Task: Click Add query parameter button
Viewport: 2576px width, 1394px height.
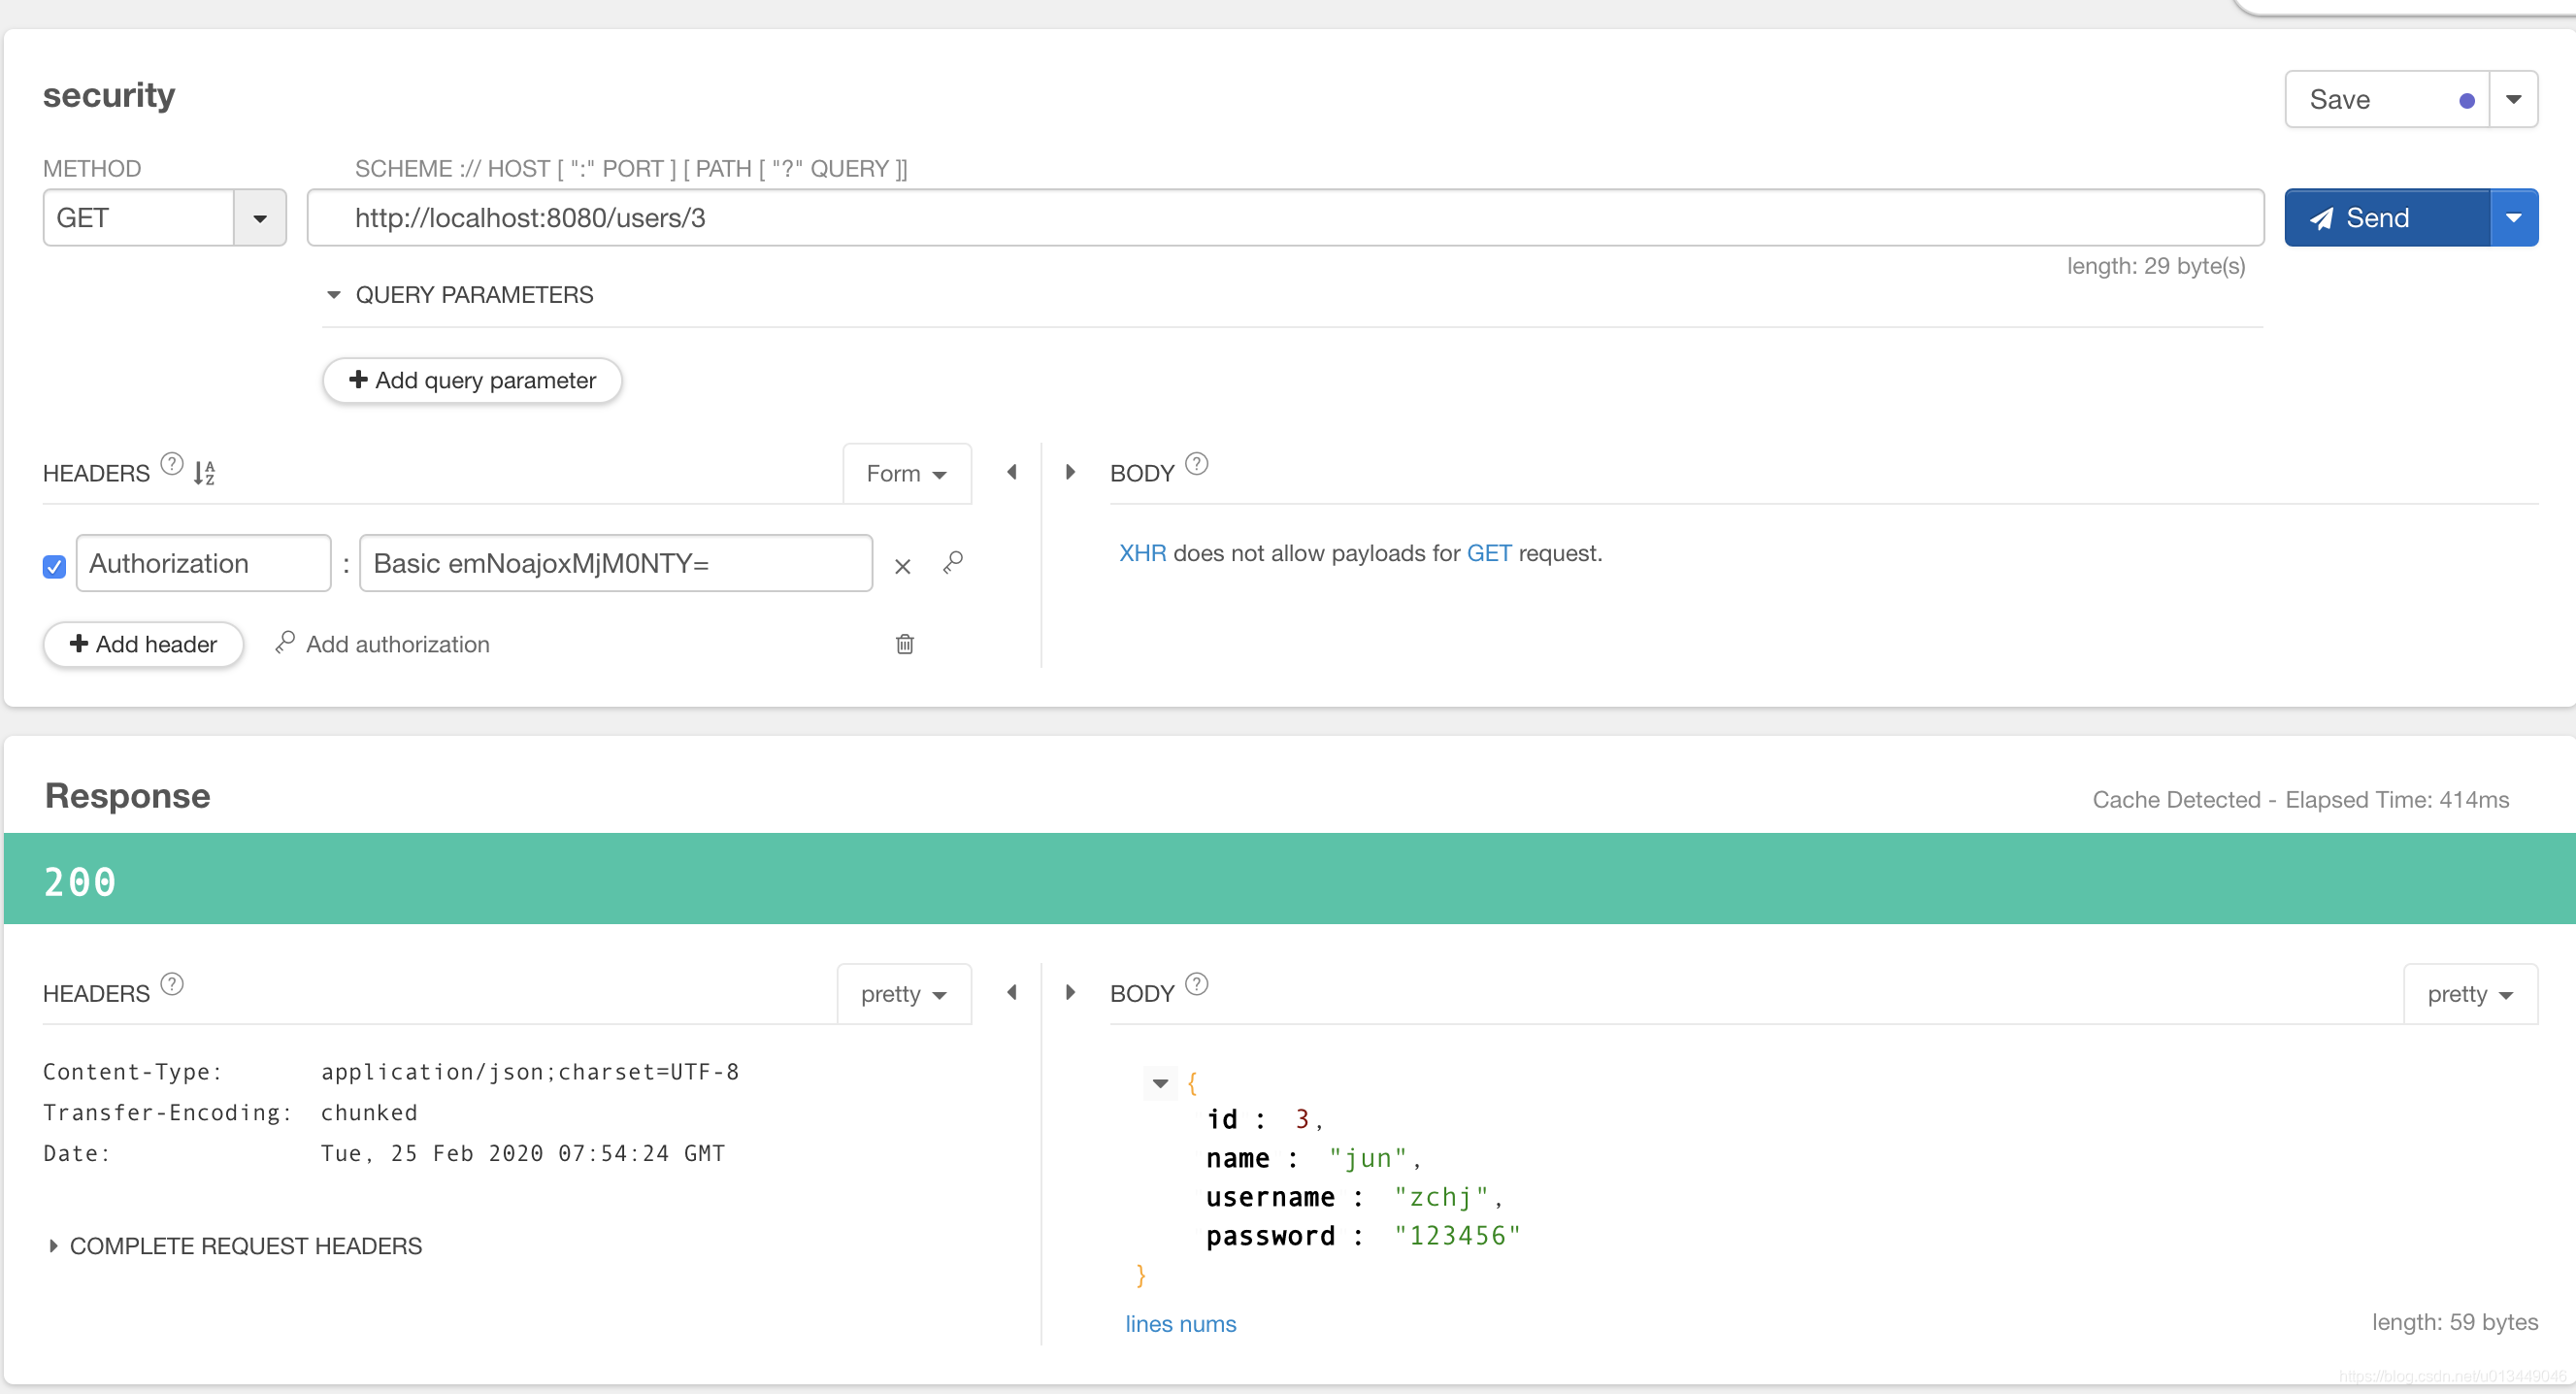Action: 472,380
